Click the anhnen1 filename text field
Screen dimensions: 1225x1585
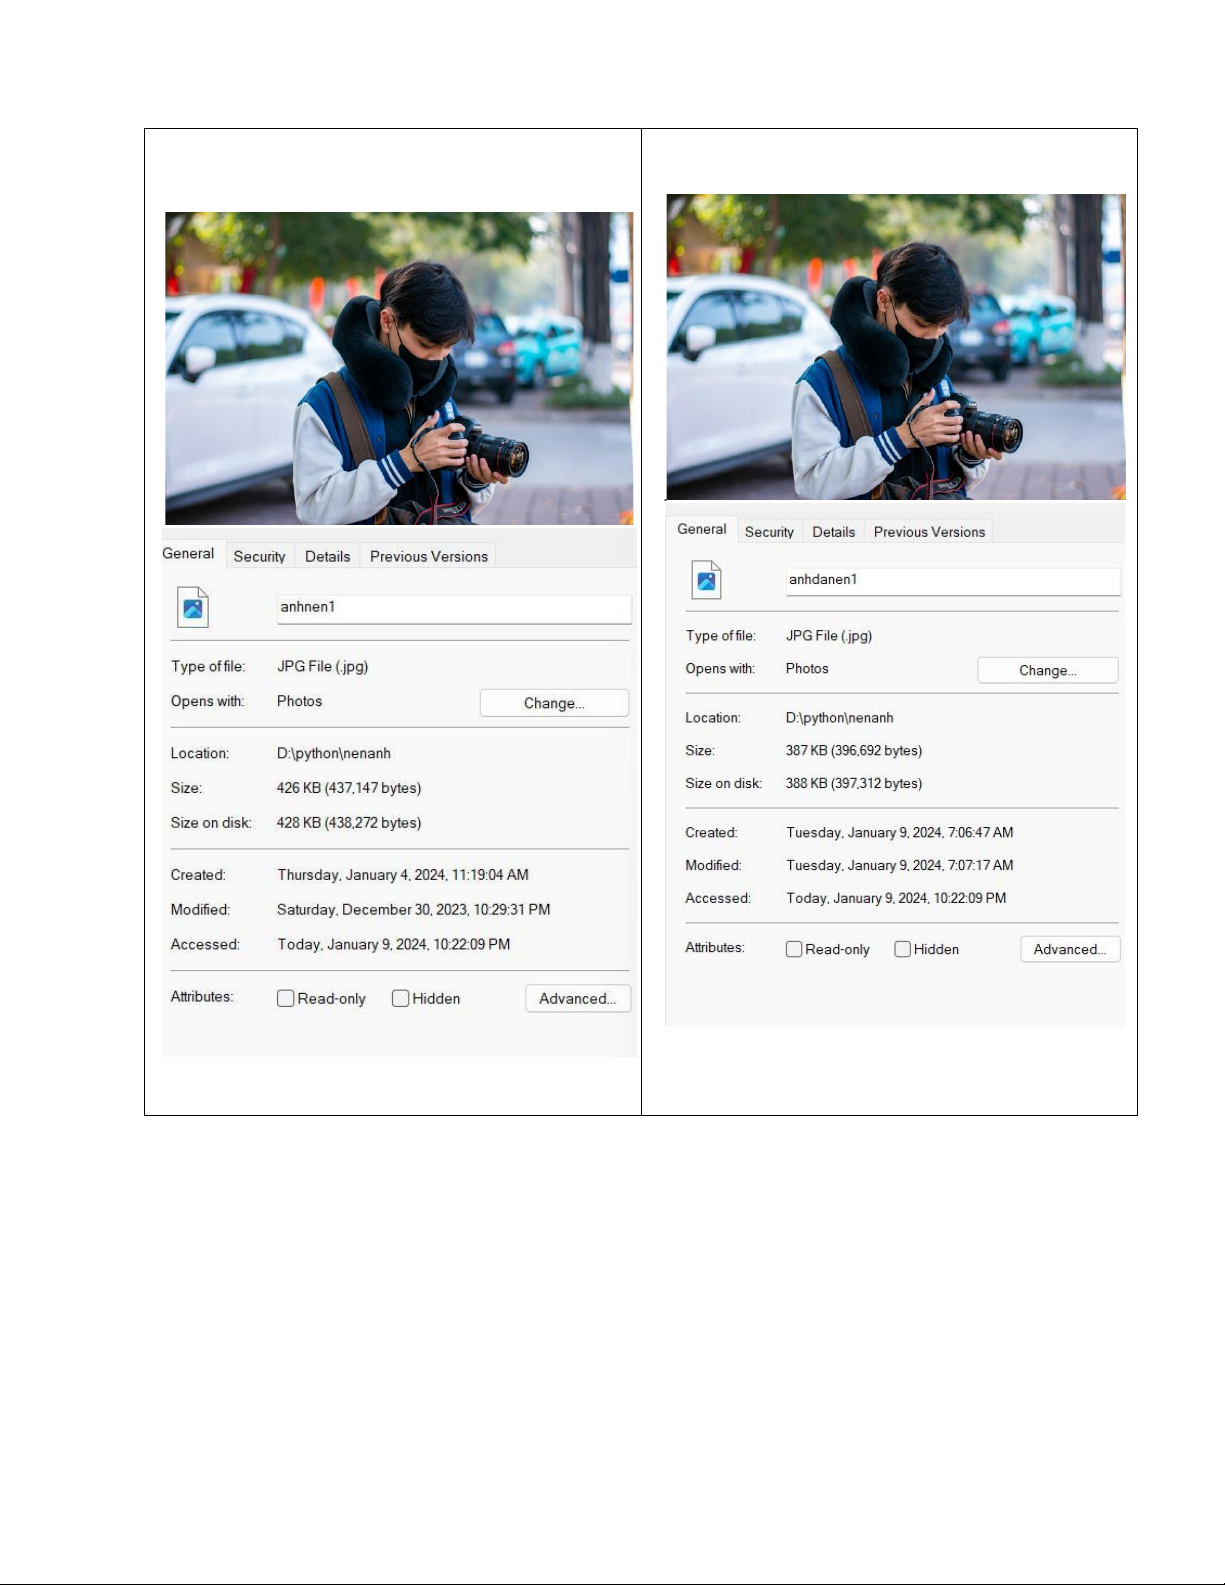(453, 608)
